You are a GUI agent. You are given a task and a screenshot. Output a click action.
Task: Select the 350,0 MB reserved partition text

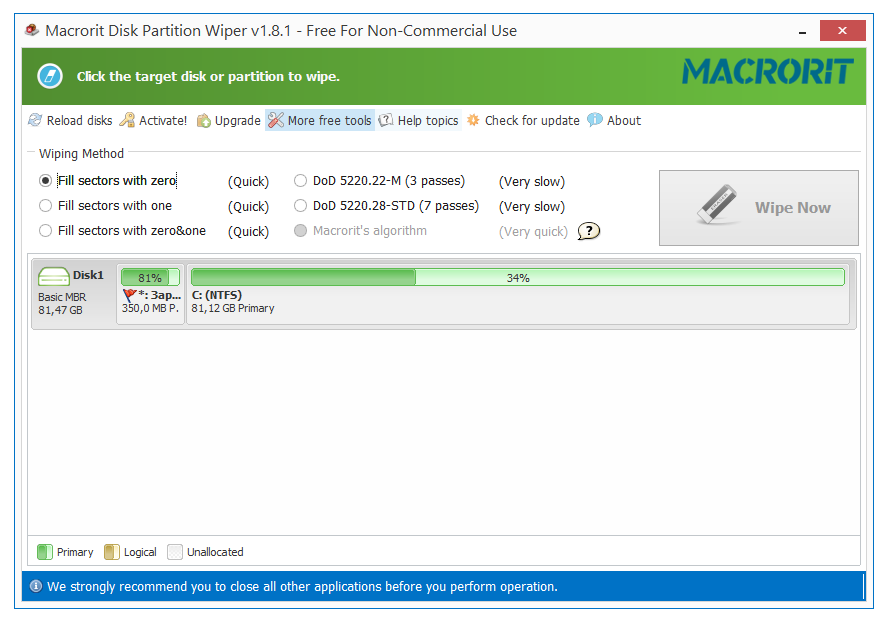(150, 308)
